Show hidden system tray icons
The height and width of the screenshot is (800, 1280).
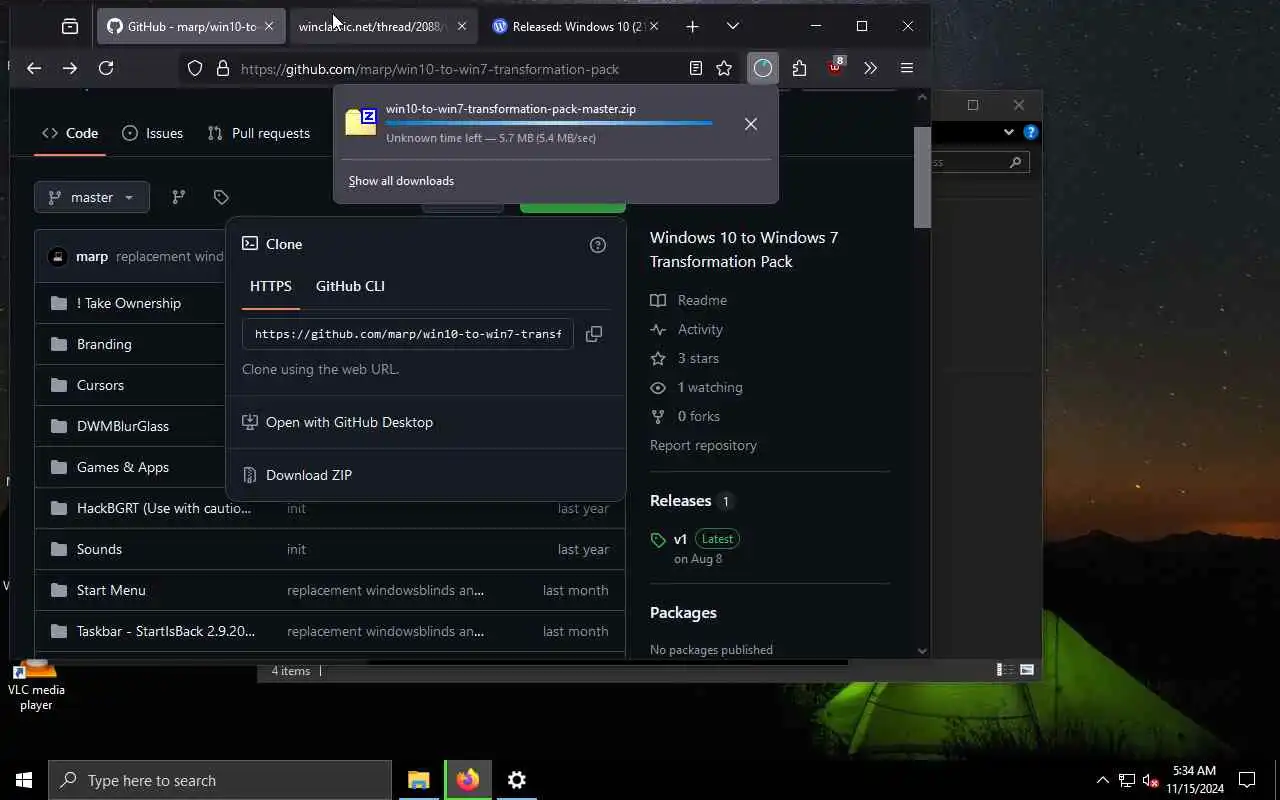[1102, 780]
